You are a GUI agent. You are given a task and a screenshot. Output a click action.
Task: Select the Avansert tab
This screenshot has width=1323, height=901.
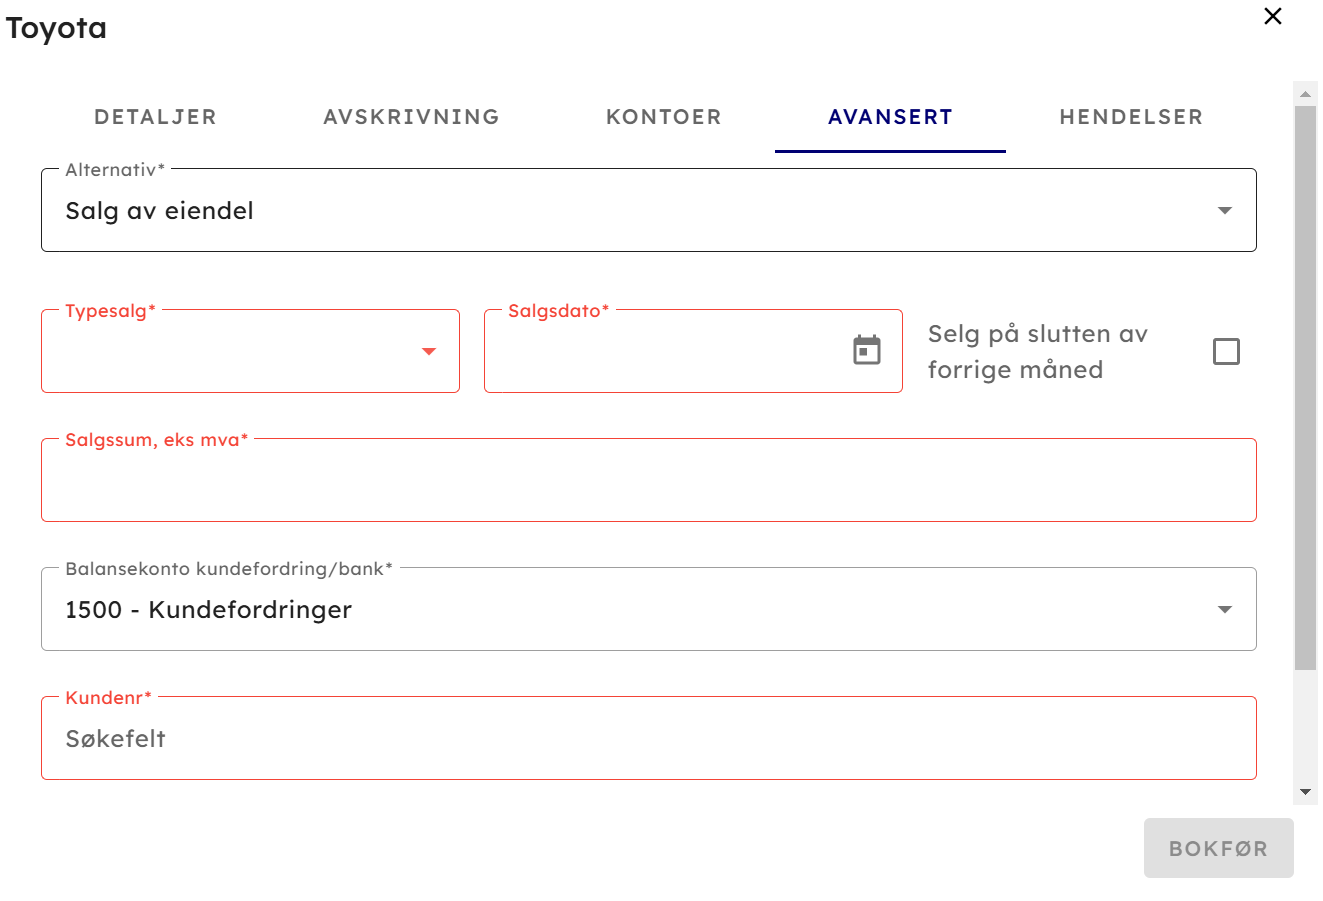[890, 117]
